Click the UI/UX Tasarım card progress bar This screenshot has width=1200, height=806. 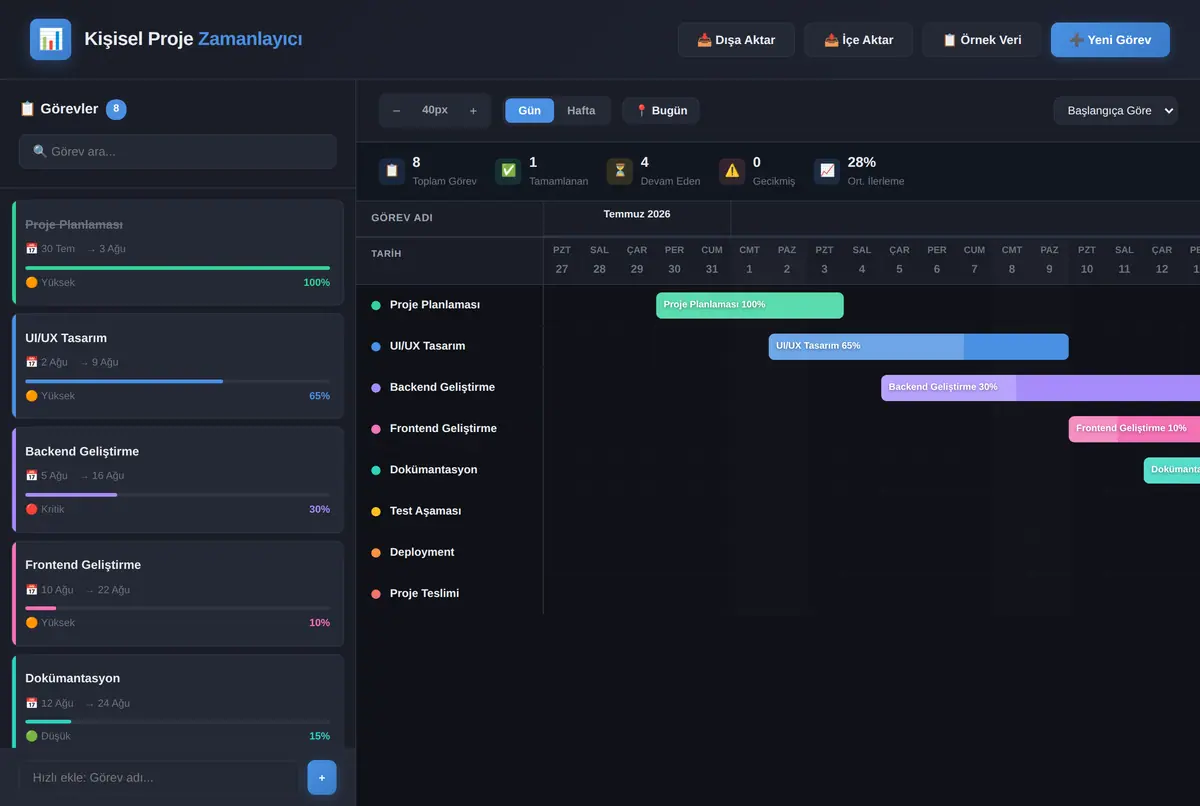(x=178, y=381)
